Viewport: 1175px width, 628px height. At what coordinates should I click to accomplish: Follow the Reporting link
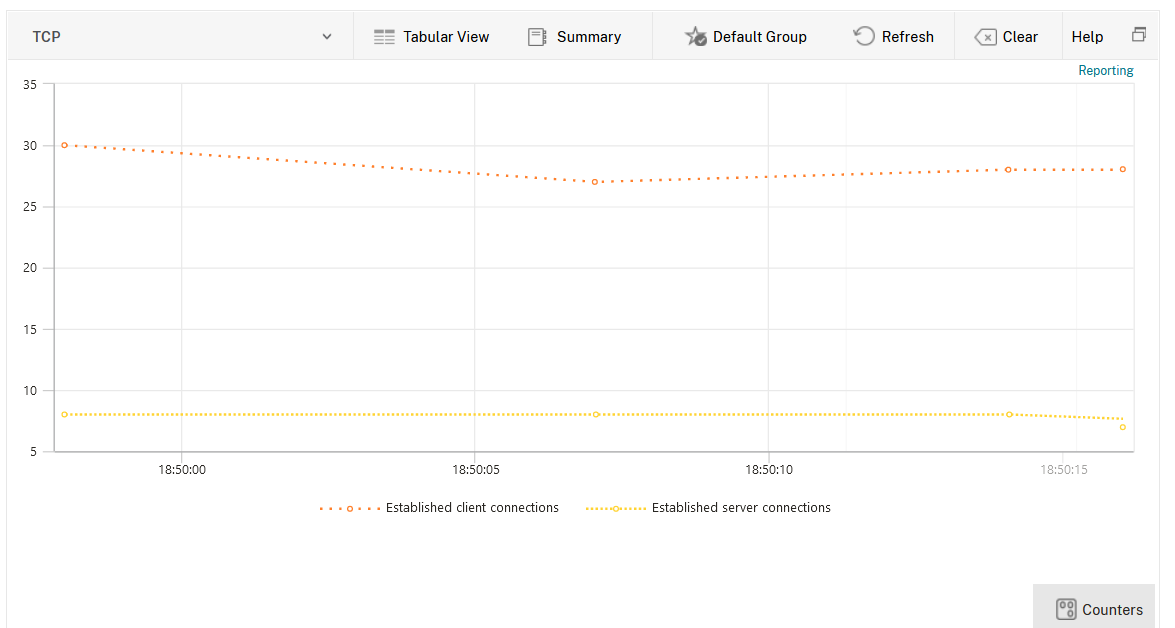[x=1105, y=71]
